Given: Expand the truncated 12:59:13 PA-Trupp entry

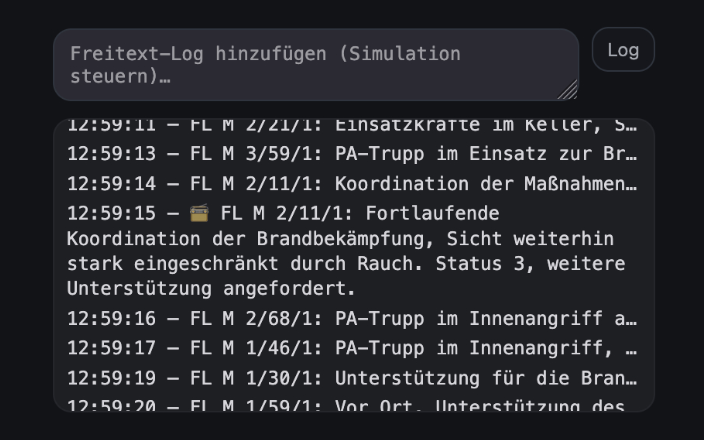Looking at the screenshot, I should click(352, 155).
